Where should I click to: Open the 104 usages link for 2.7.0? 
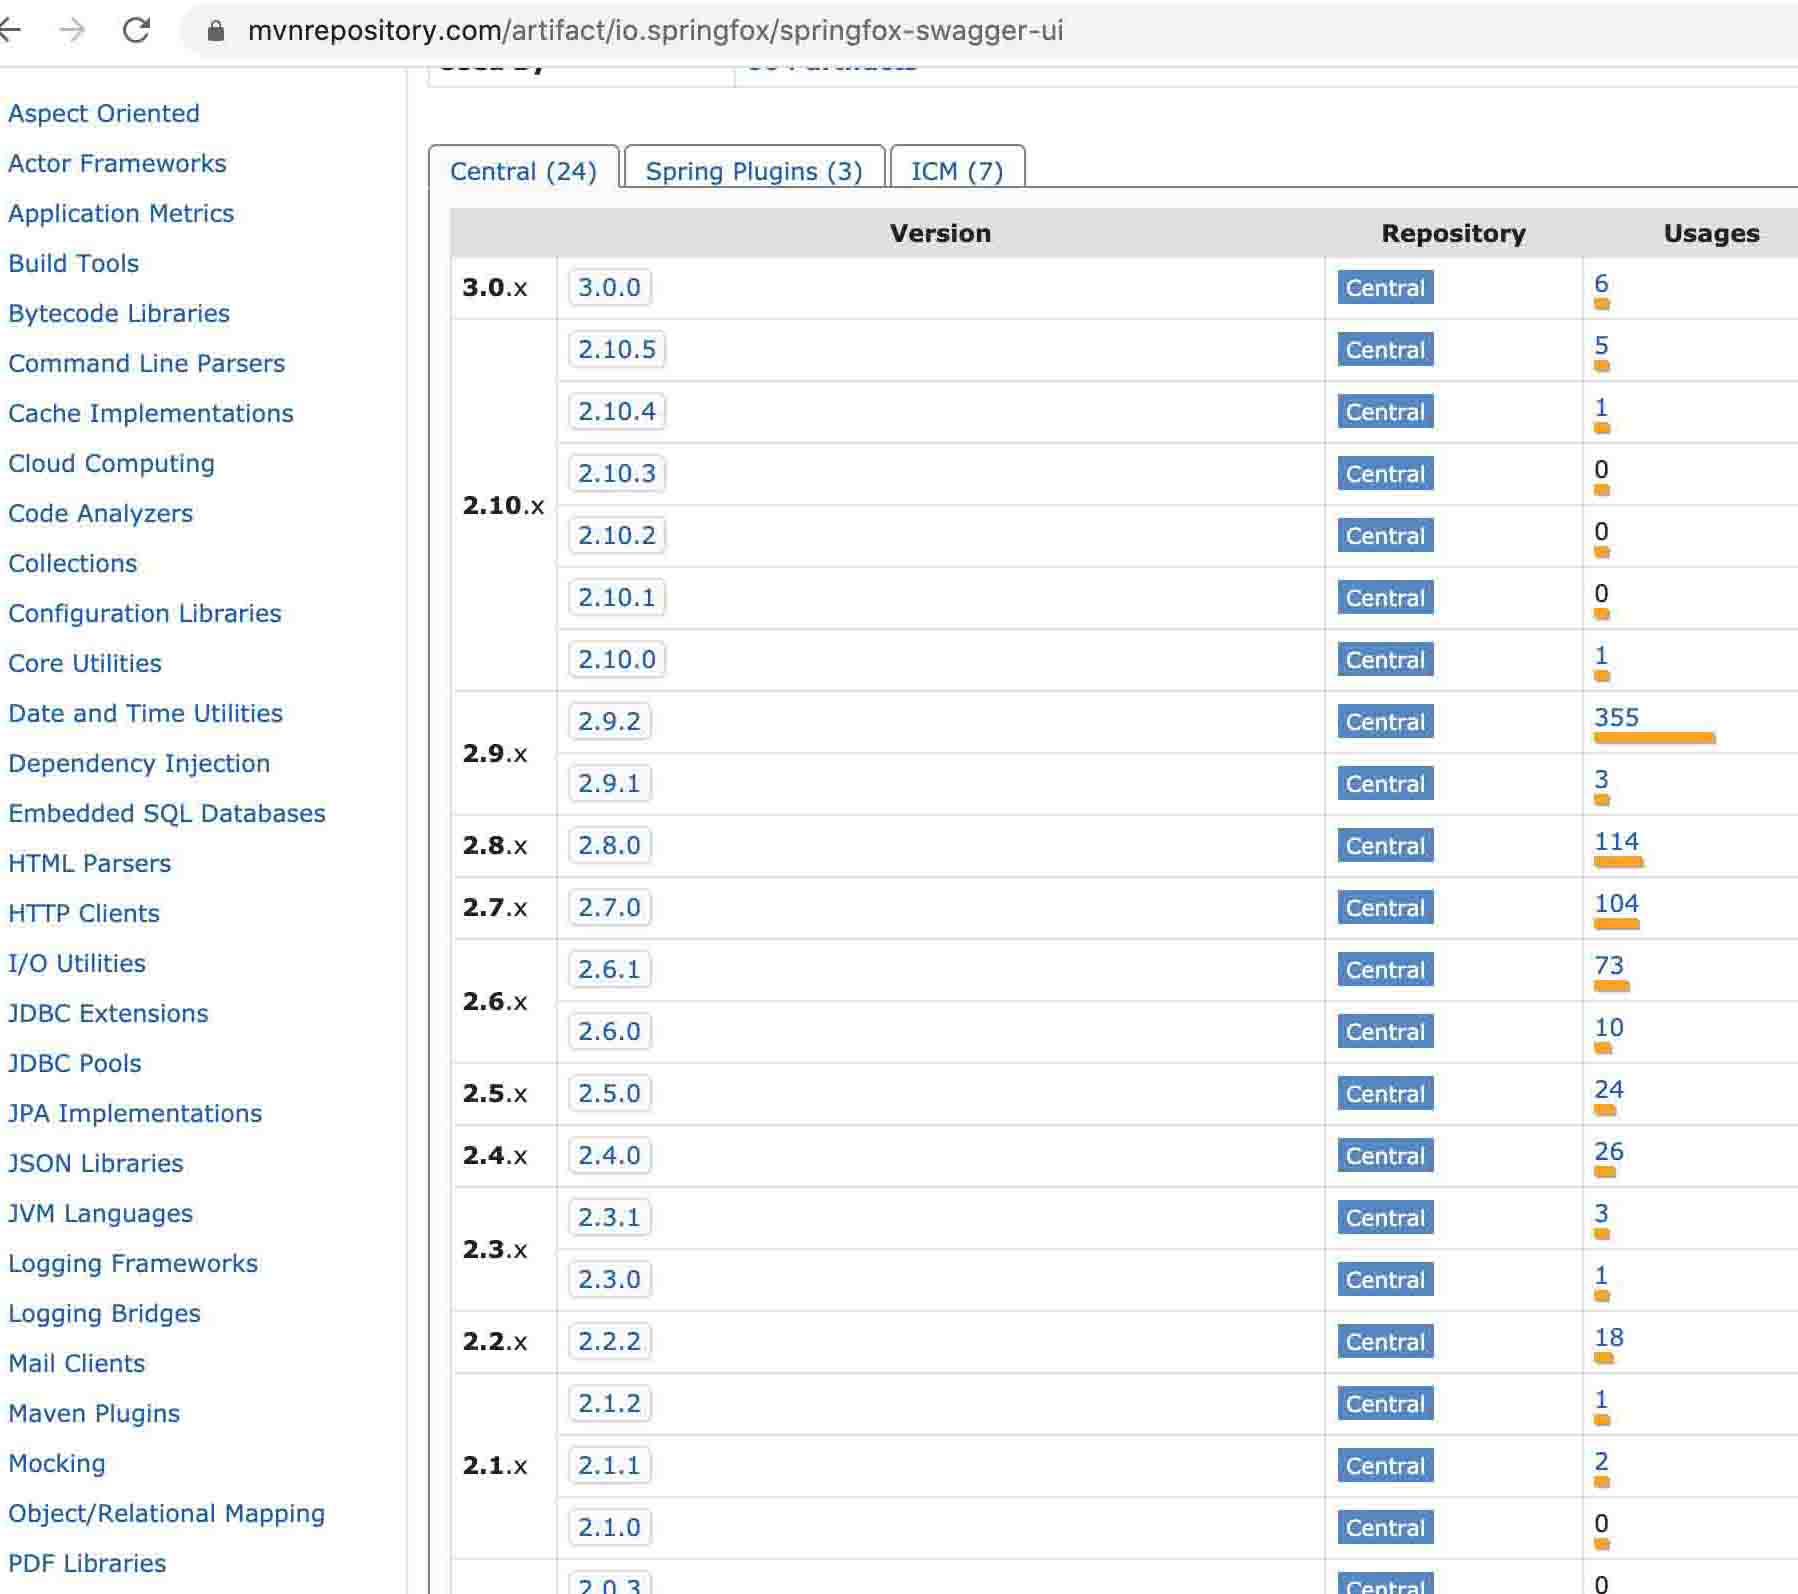click(x=1616, y=903)
